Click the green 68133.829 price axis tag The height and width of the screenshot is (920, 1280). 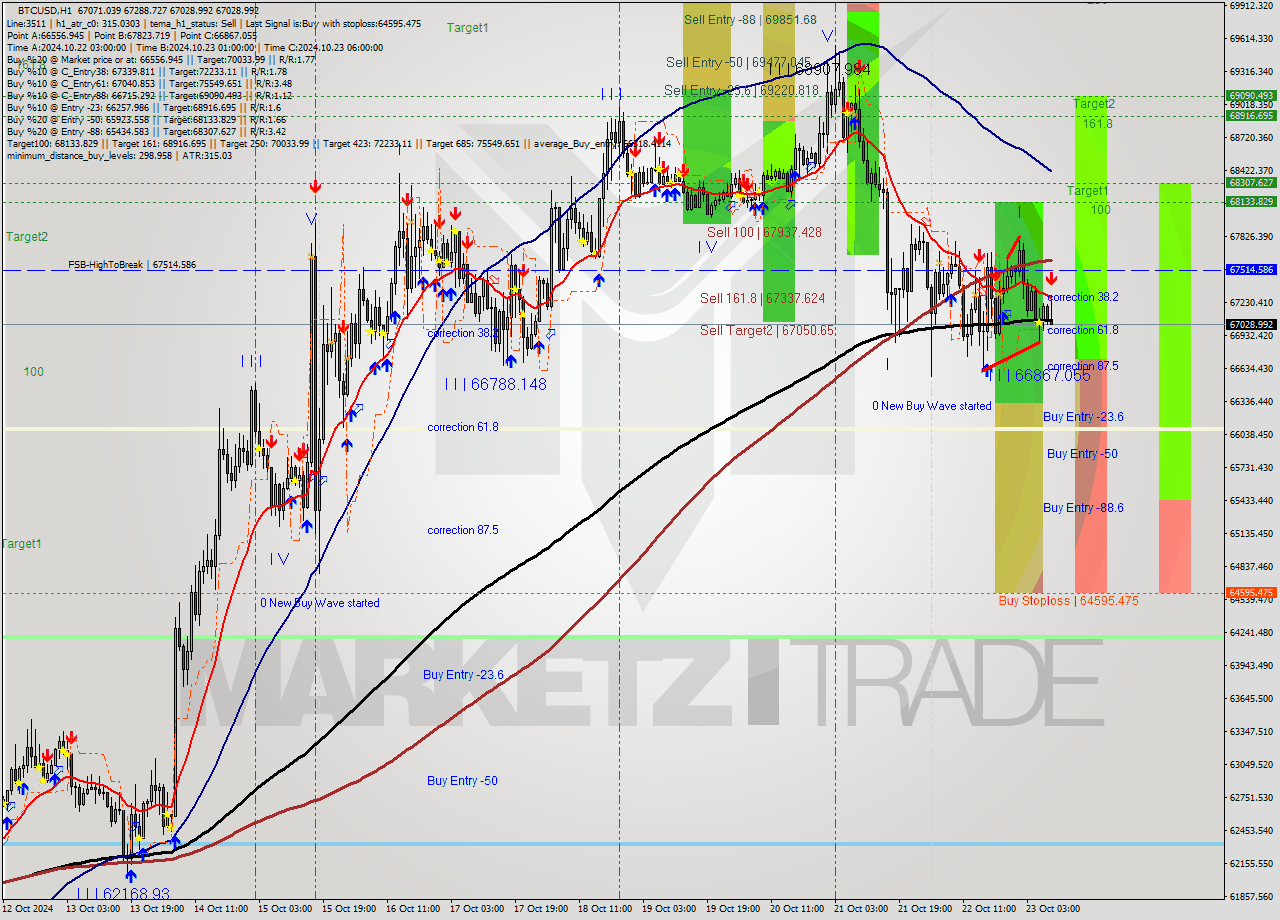point(1251,202)
